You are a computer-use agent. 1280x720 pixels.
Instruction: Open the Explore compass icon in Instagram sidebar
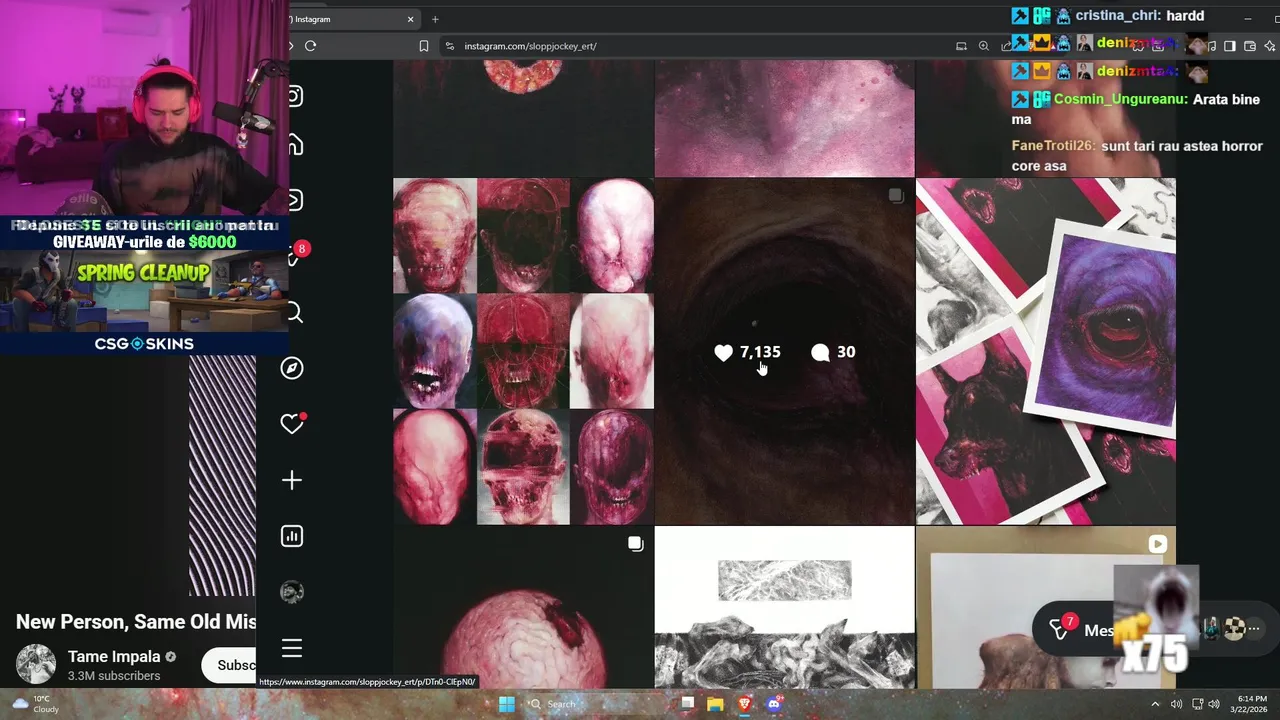point(292,368)
